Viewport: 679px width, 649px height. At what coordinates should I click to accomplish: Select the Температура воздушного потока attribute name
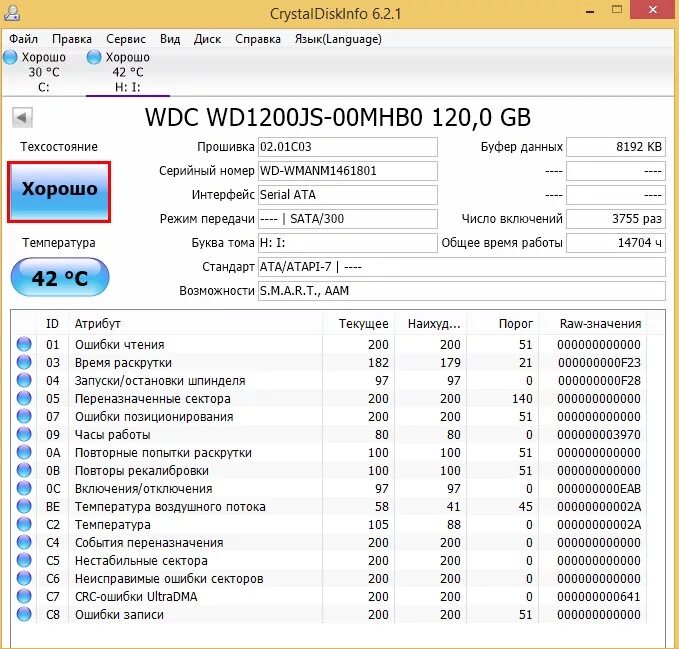[170, 507]
